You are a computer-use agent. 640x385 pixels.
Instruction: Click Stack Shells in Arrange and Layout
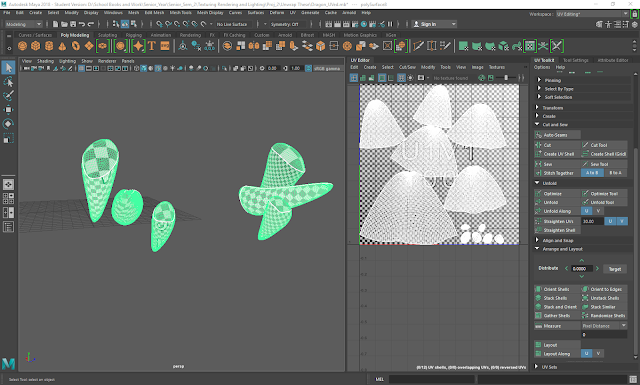coord(557,298)
